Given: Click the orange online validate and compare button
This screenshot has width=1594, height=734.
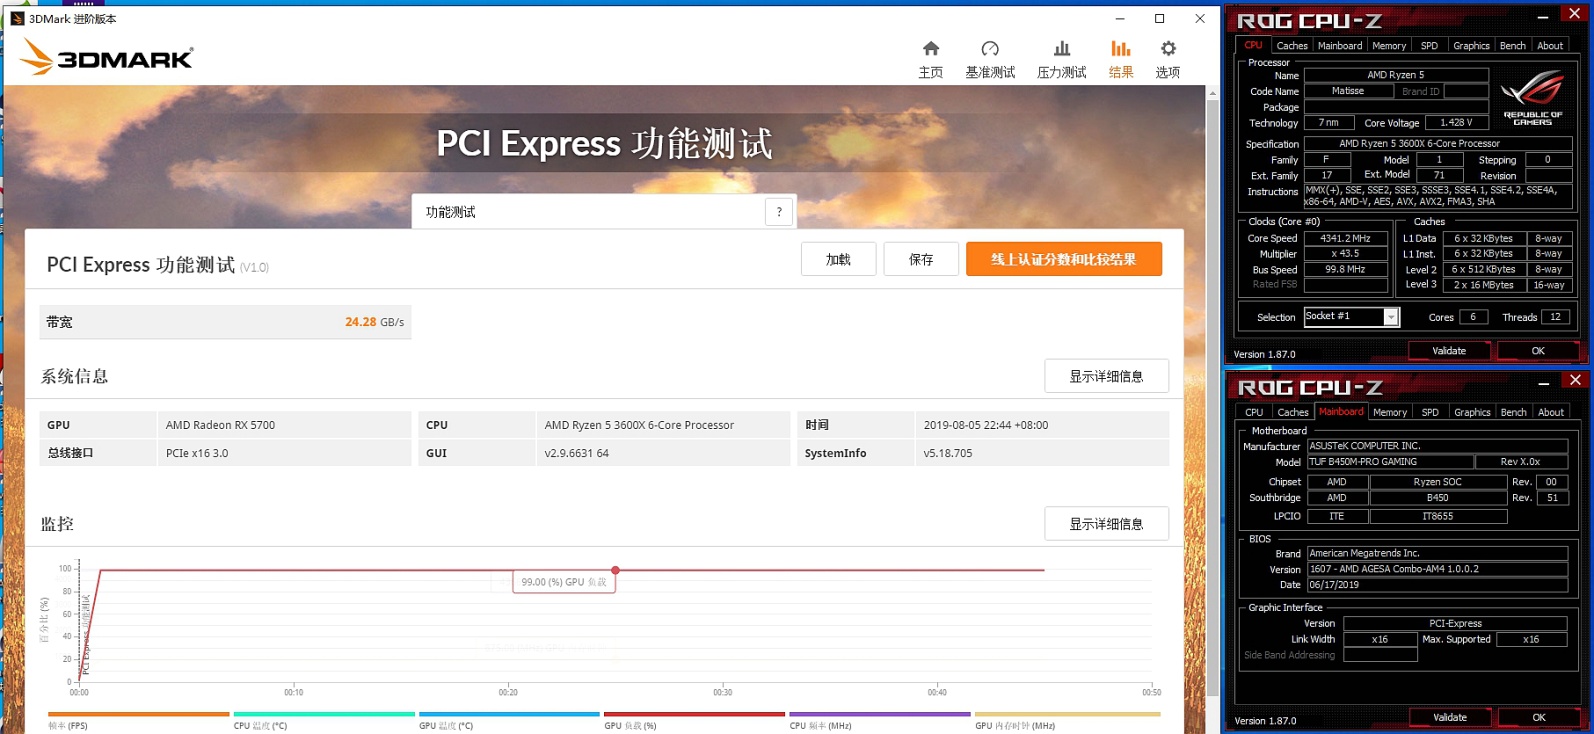Looking at the screenshot, I should (1064, 259).
